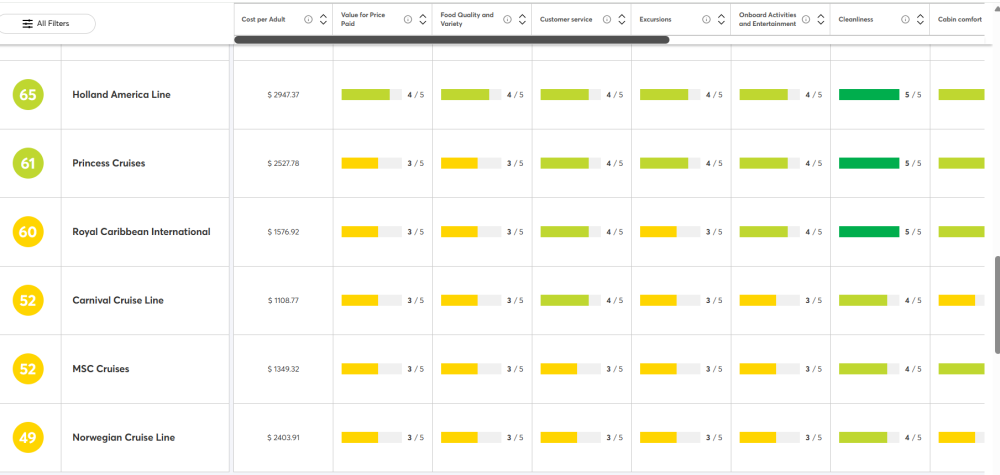Show info for Cost per Adult column
Screen dimensions: 1000x475
click(309, 20)
